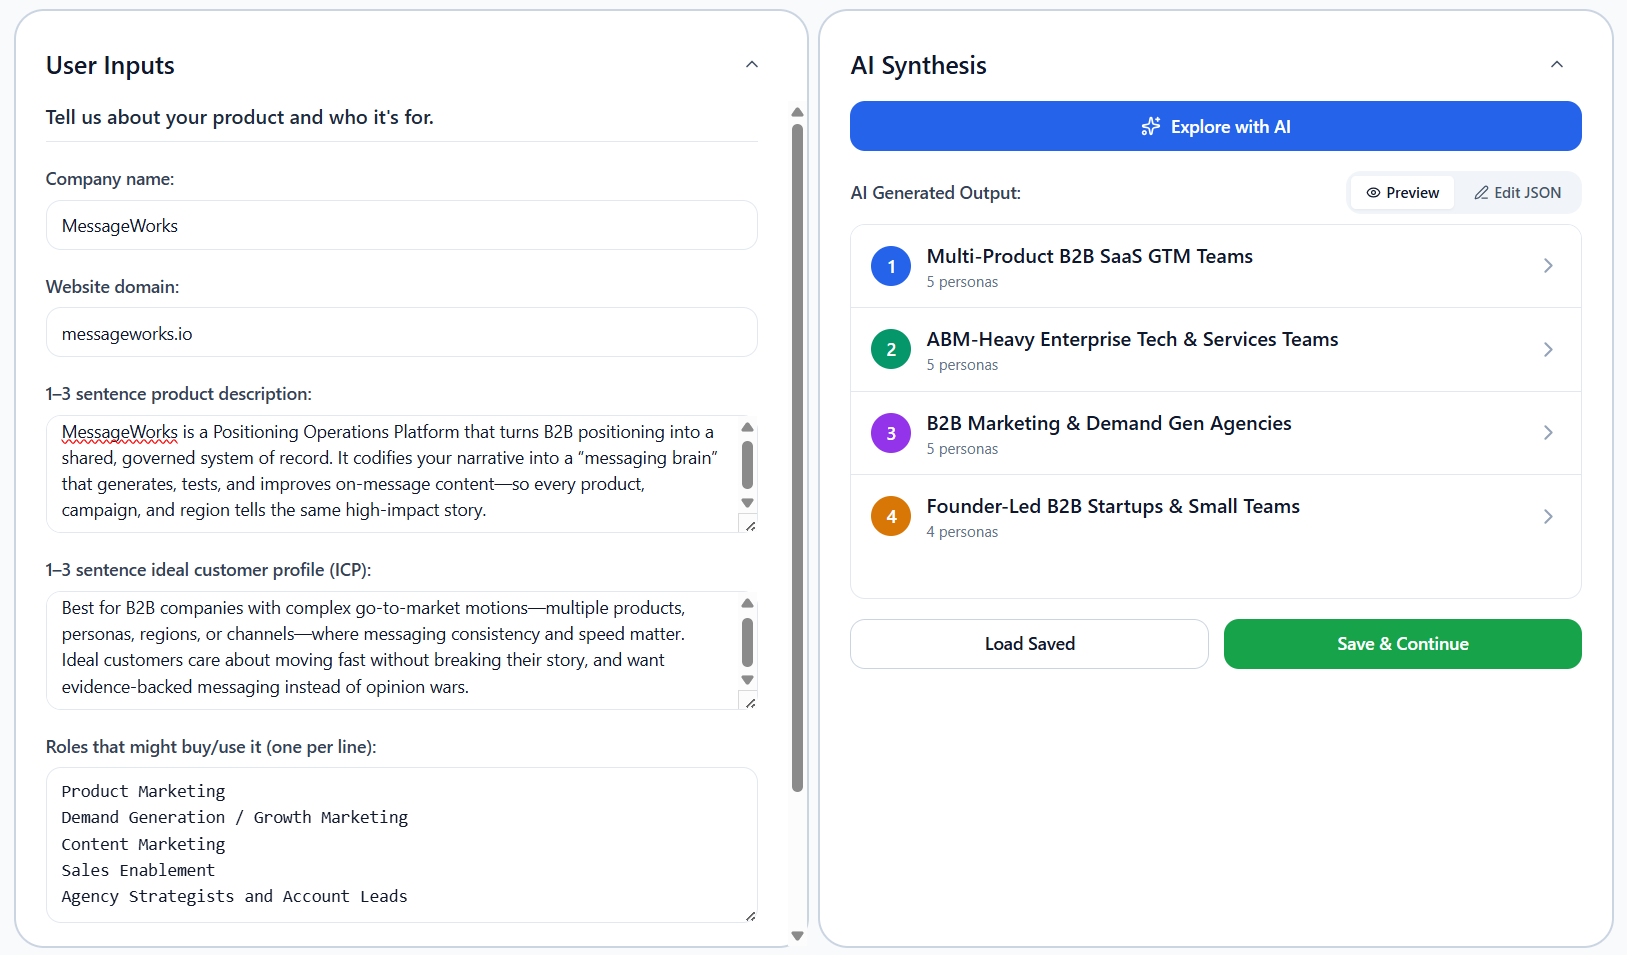Click the Explore with AI button
The height and width of the screenshot is (955, 1627).
tap(1215, 126)
